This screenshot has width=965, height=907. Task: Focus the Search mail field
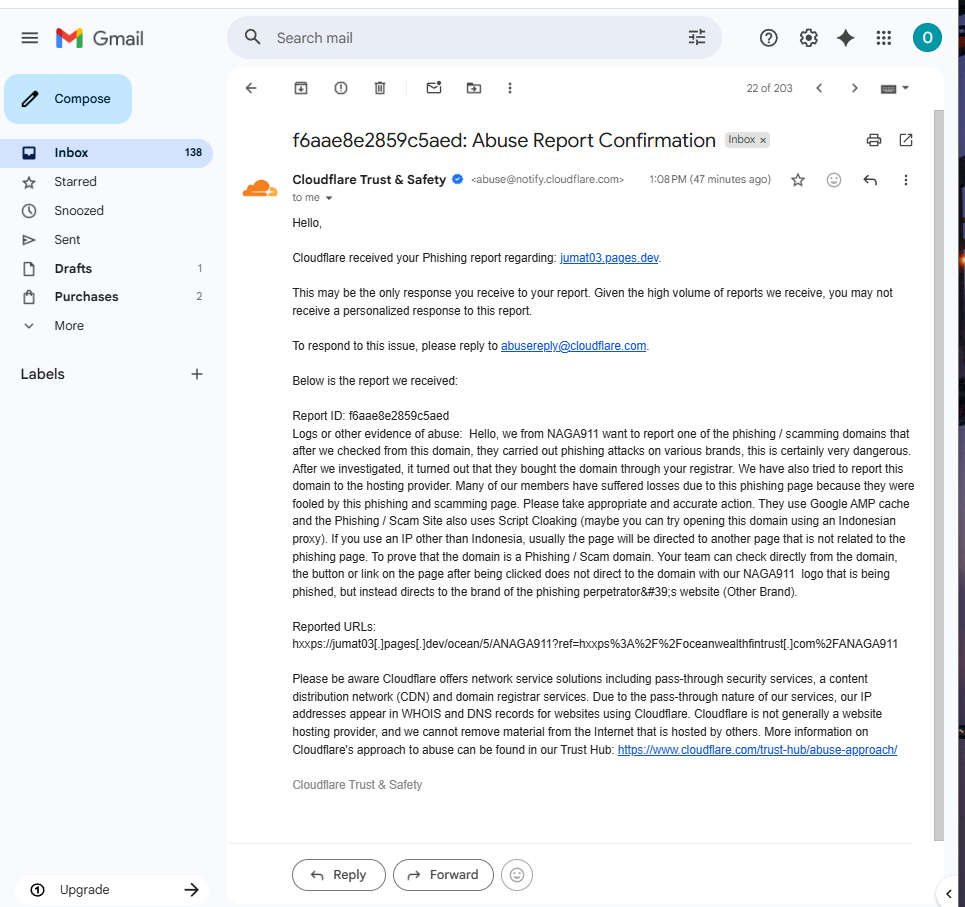click(474, 38)
